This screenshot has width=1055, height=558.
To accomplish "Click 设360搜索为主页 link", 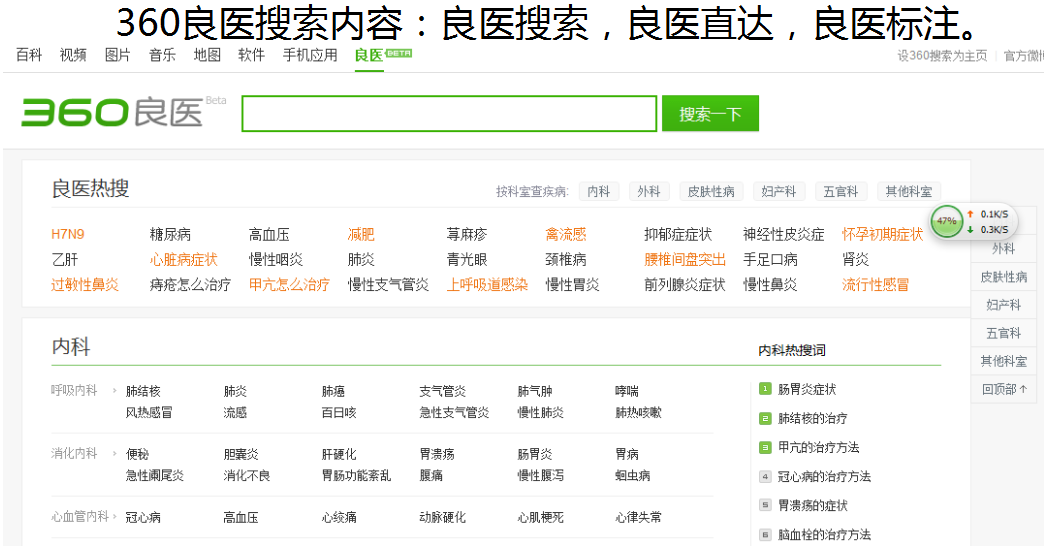I will tap(942, 56).
